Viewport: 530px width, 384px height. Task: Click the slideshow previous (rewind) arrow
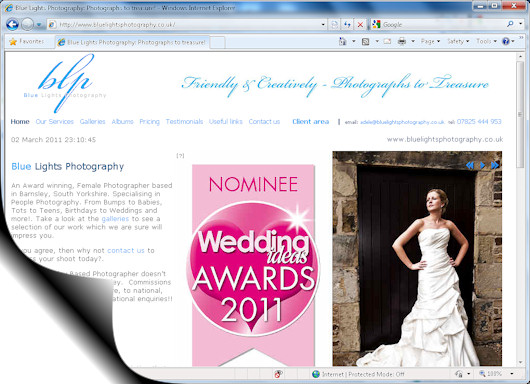click(x=469, y=165)
